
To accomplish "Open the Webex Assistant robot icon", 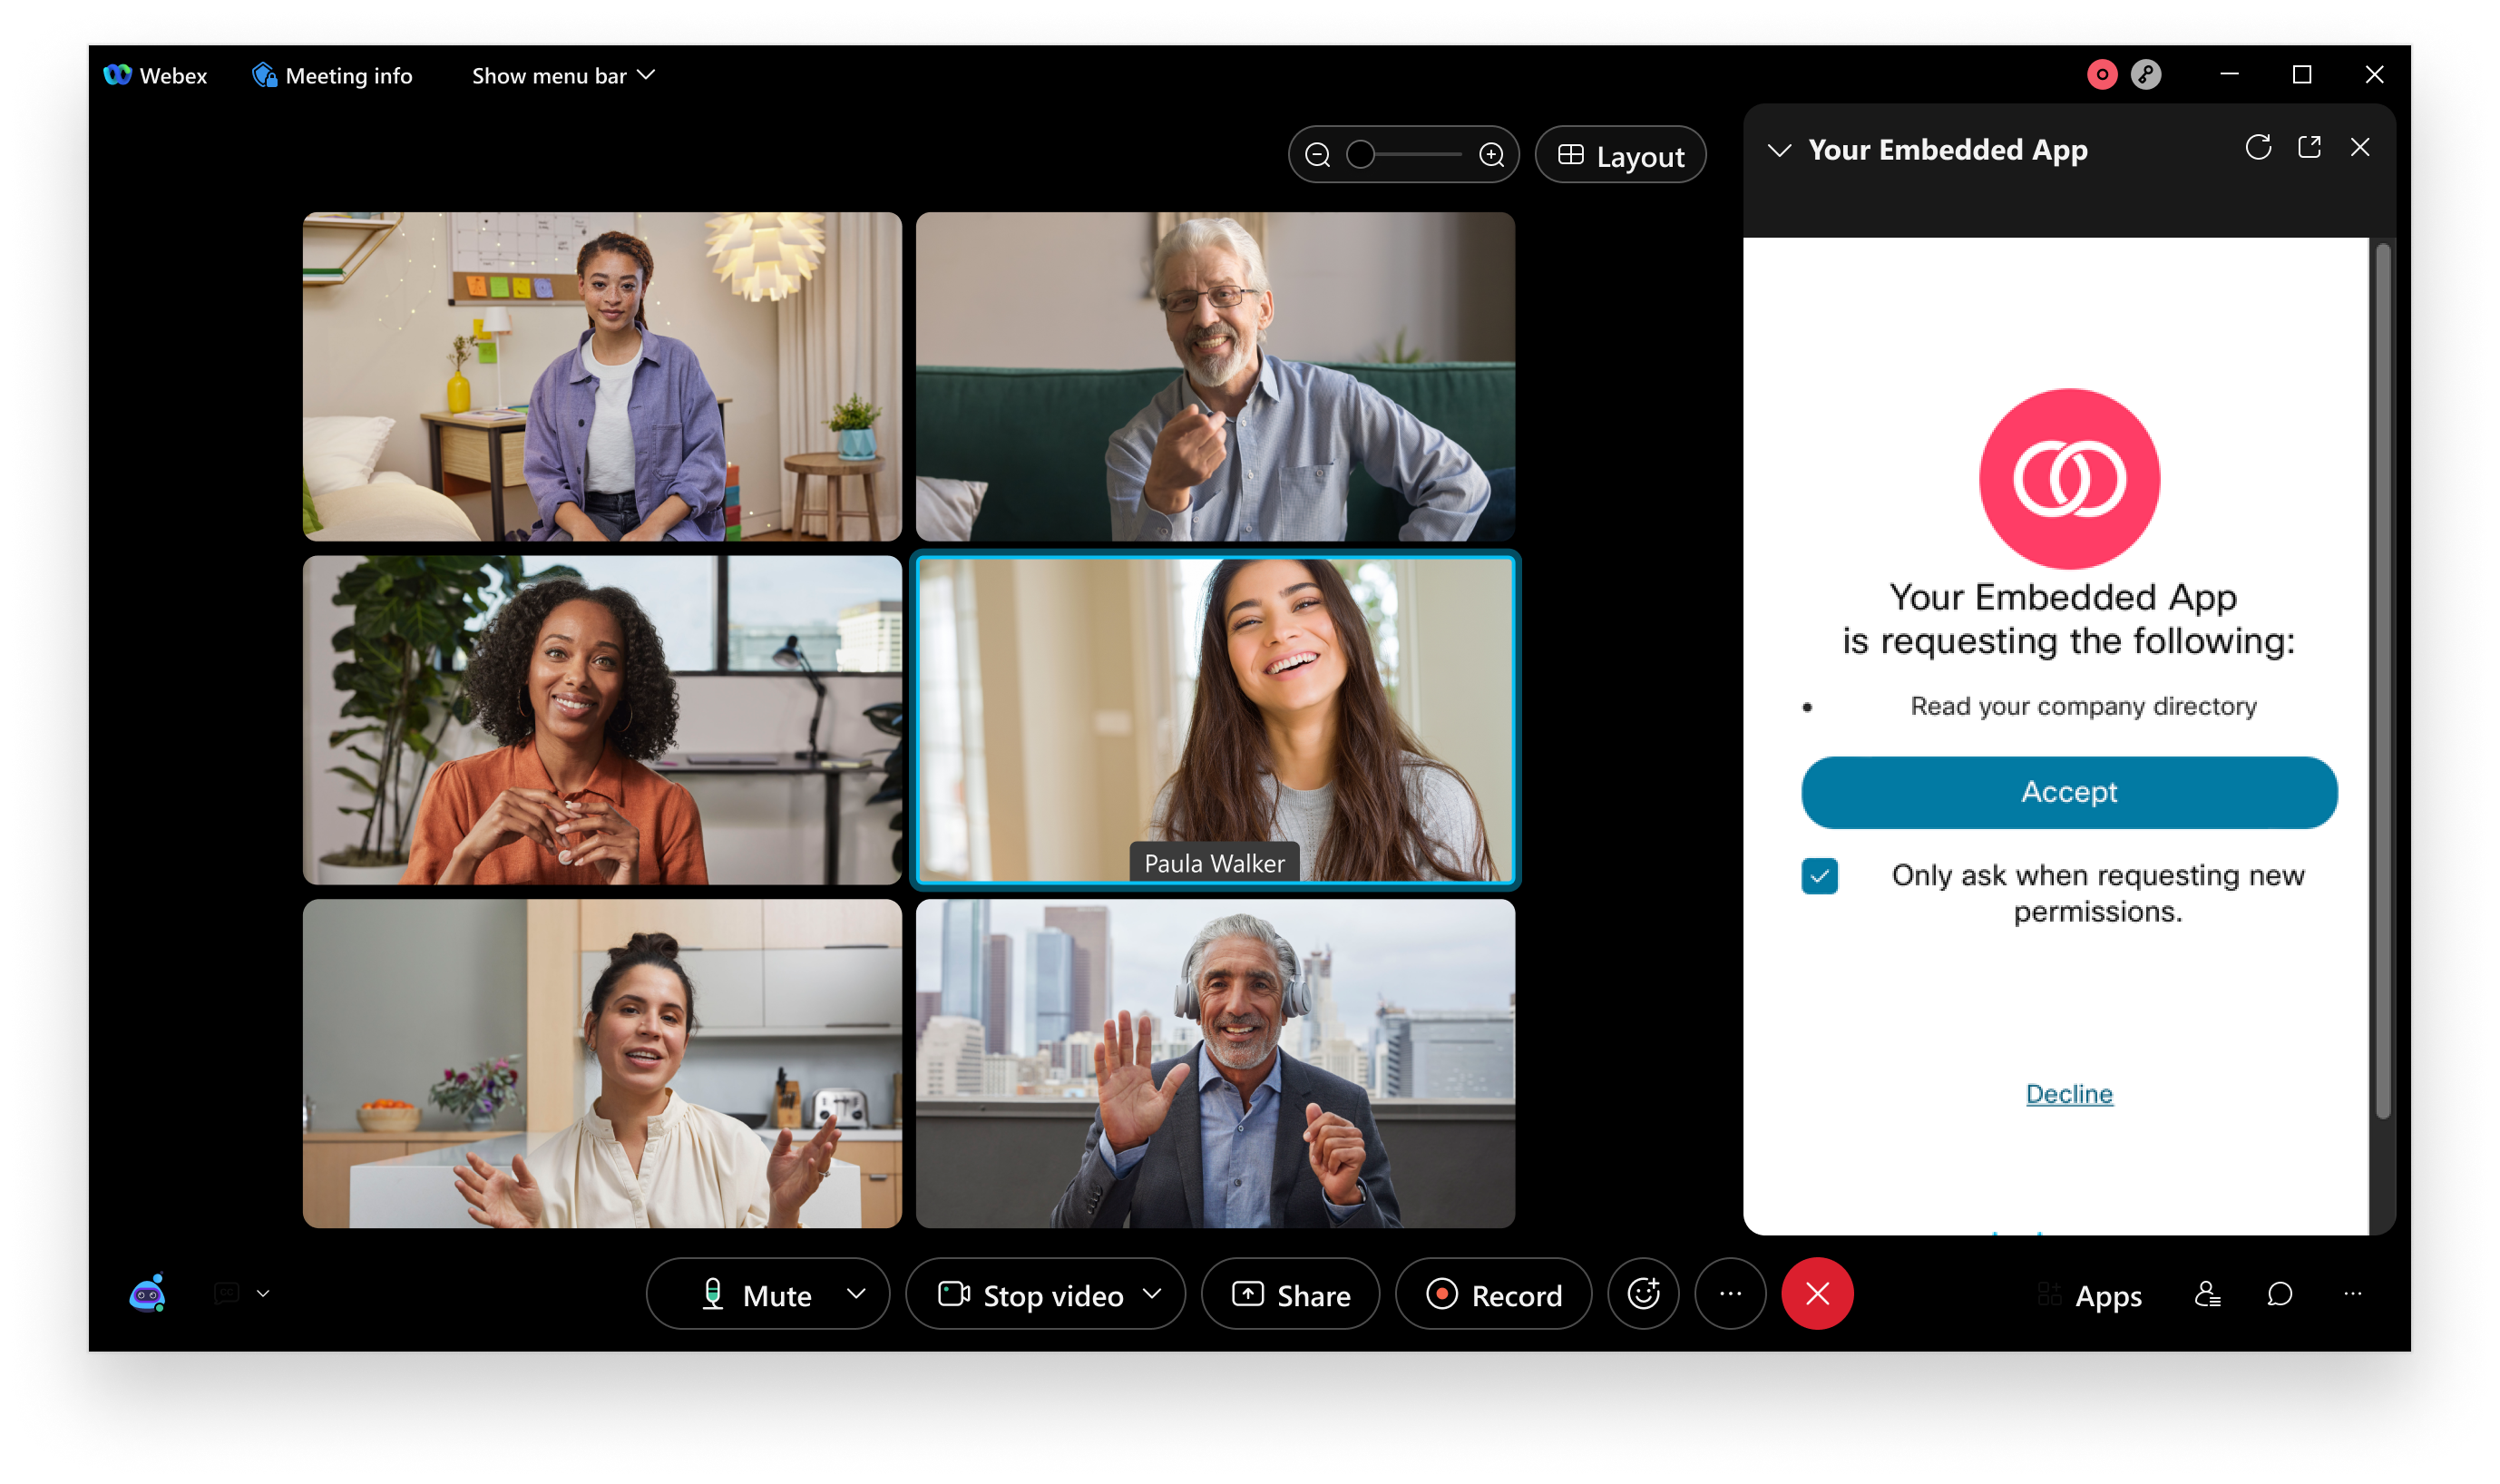I will 148,1293.
